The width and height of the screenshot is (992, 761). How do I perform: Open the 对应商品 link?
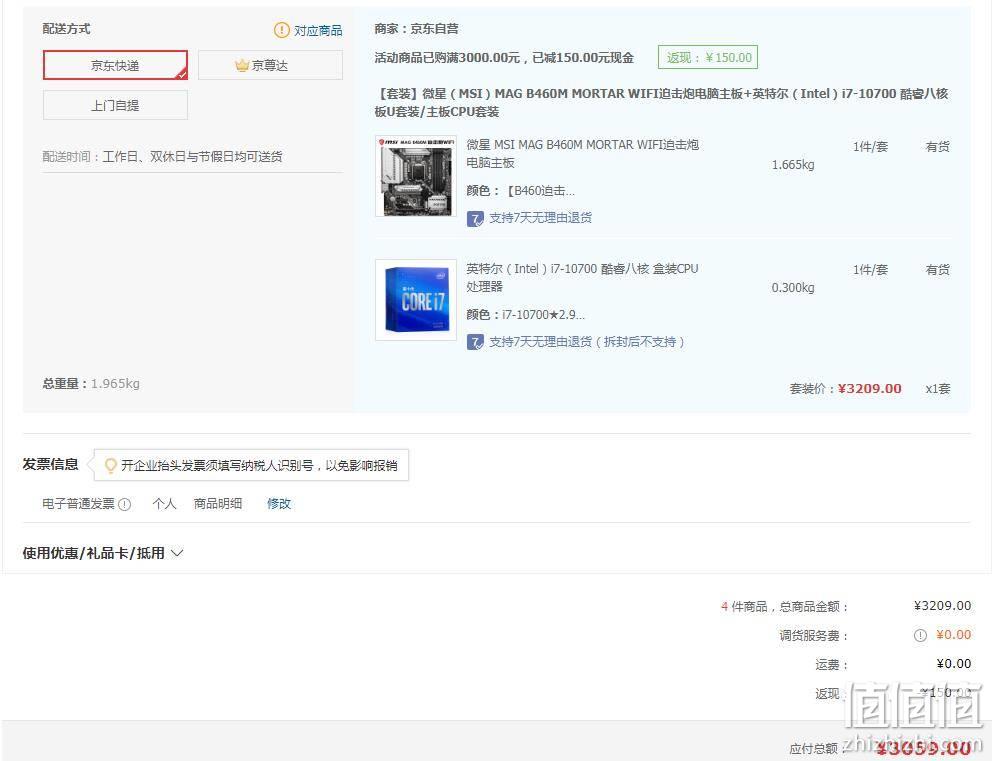point(318,30)
